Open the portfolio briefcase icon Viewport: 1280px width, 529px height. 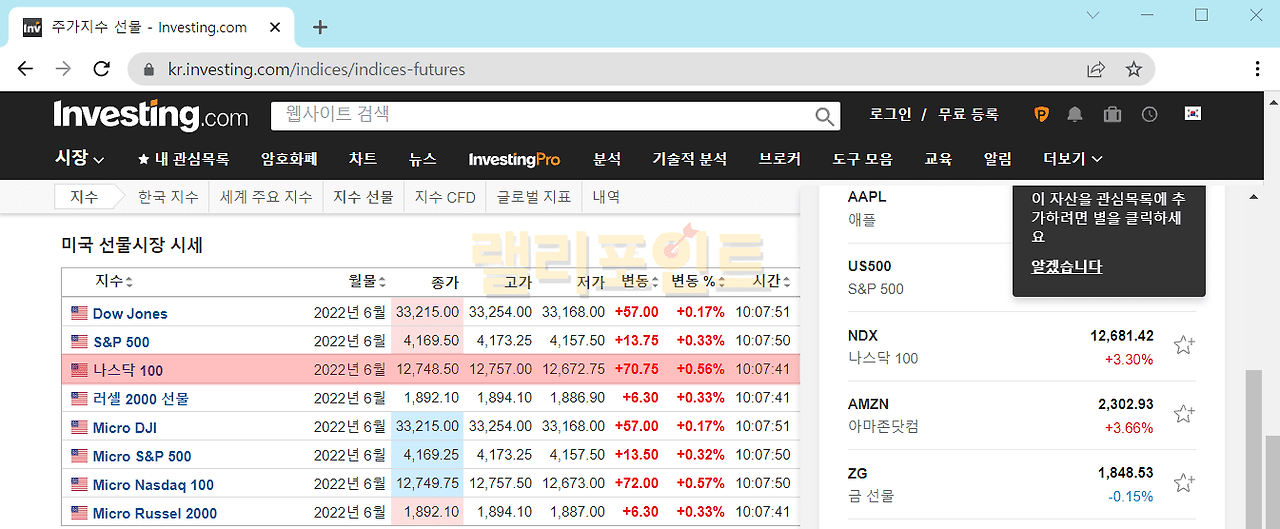[1112, 115]
